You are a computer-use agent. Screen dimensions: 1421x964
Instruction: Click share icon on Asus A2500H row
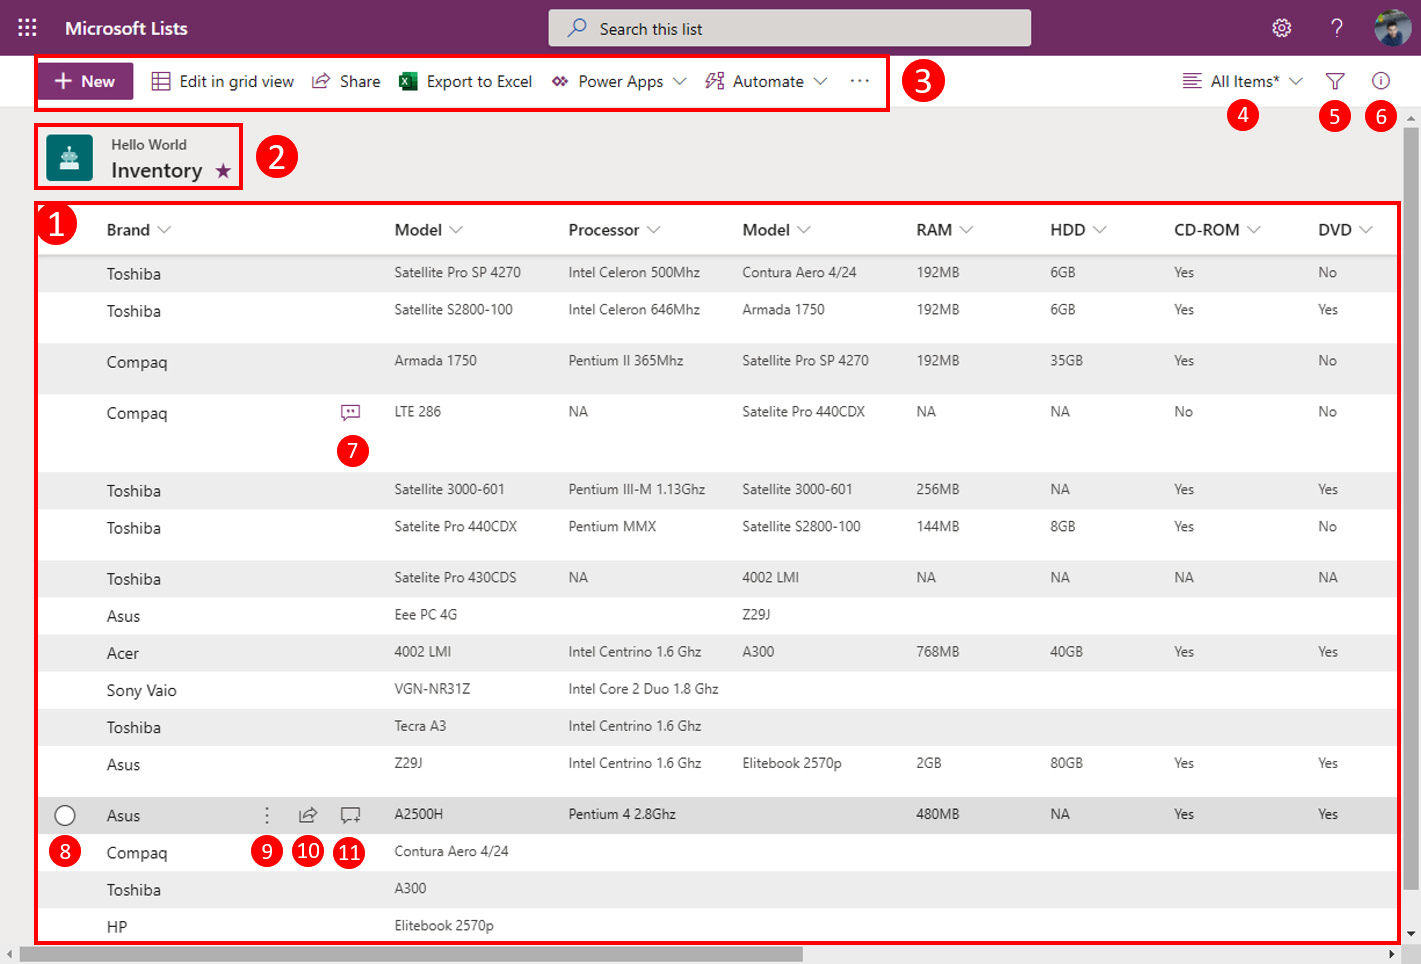[x=308, y=816]
